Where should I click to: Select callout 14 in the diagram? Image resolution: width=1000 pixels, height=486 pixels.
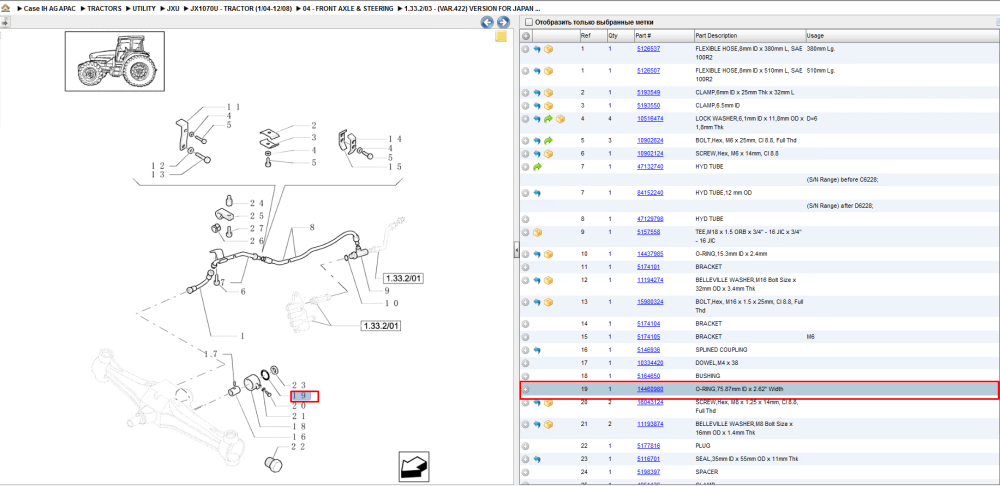pos(393,138)
